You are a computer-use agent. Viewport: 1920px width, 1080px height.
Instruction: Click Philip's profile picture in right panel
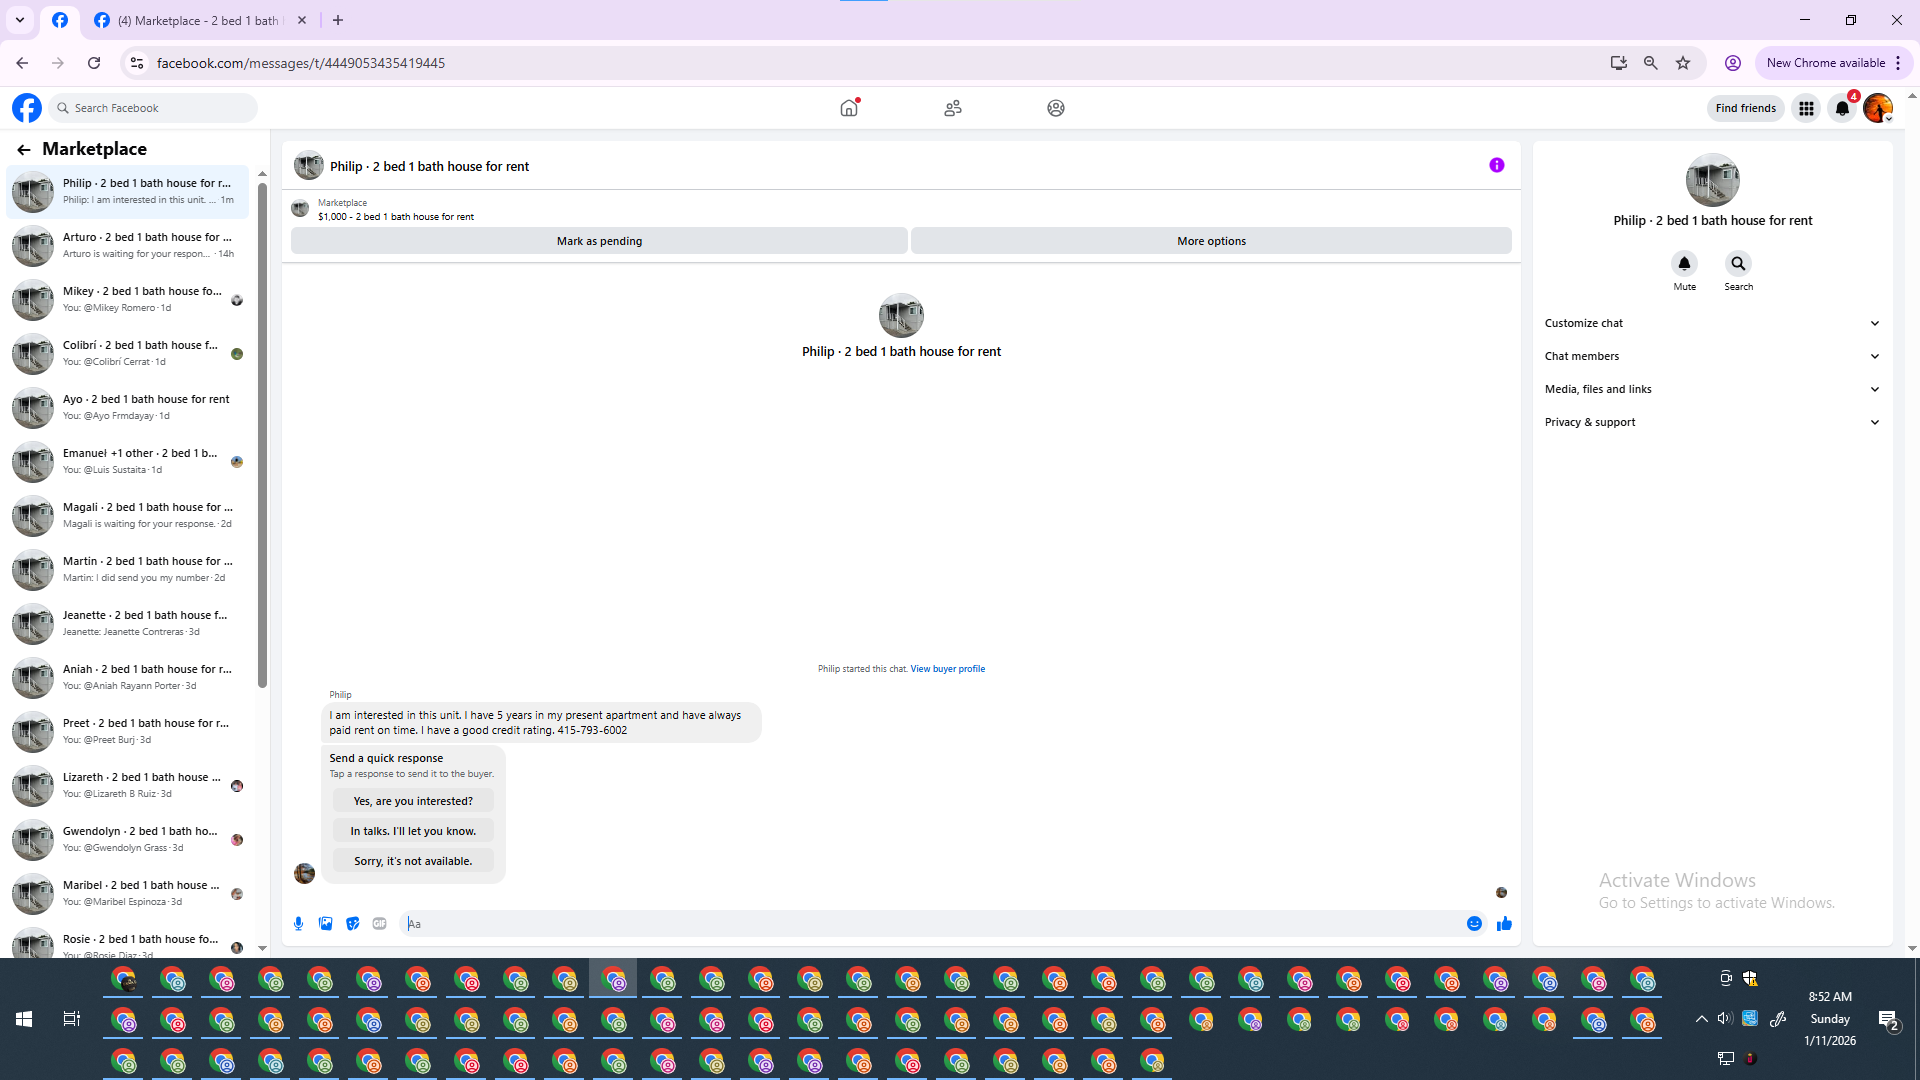(x=1712, y=180)
